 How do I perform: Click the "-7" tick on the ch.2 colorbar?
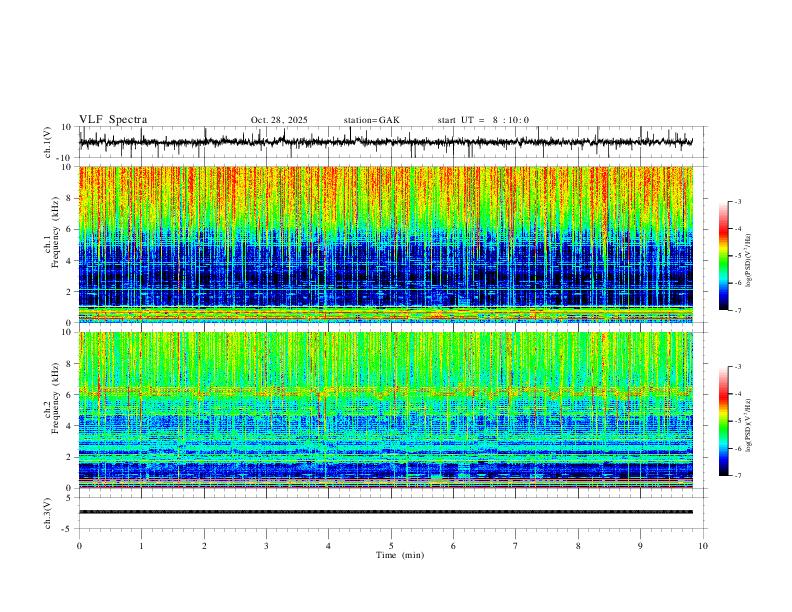(x=737, y=475)
